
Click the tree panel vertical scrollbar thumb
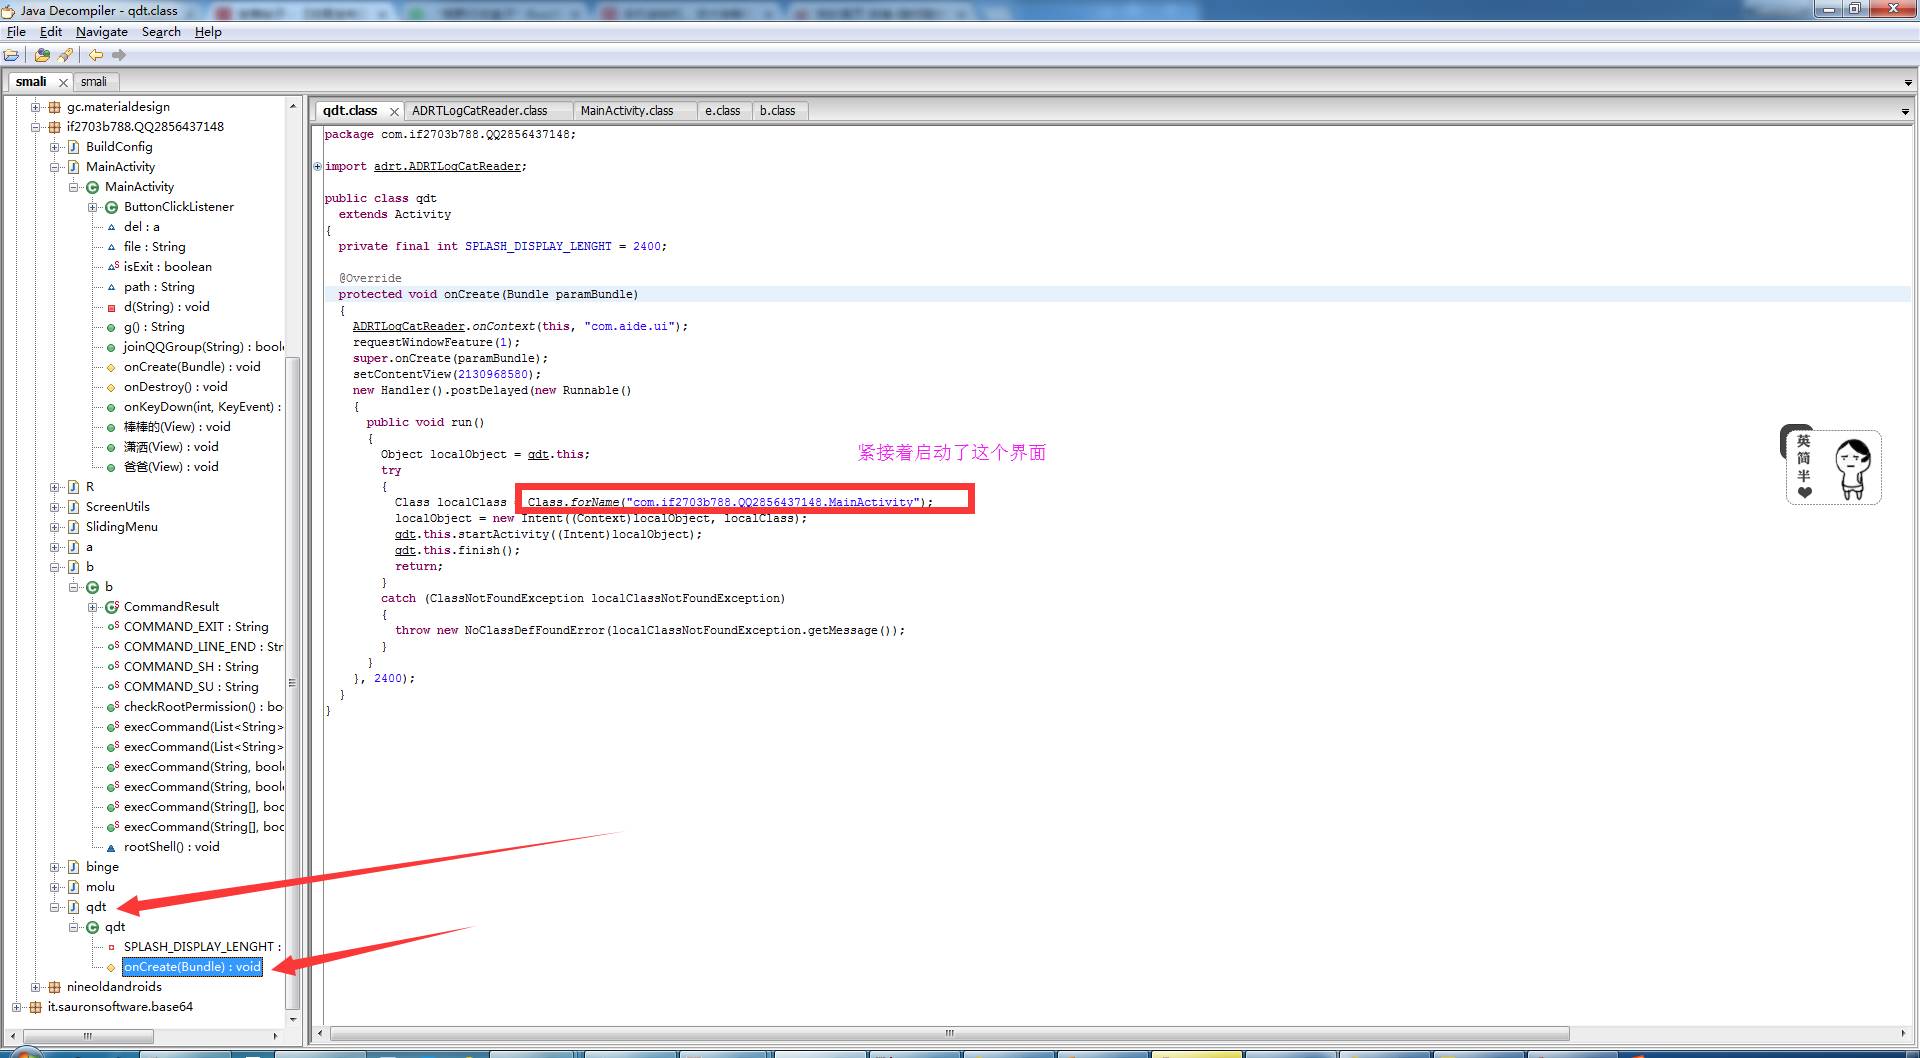(293, 682)
